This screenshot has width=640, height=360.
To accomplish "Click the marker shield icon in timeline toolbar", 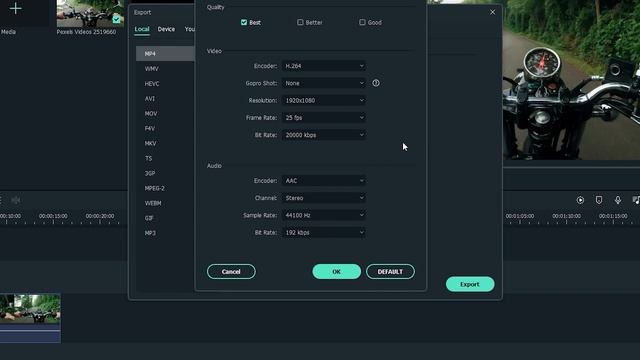I will 599,200.
